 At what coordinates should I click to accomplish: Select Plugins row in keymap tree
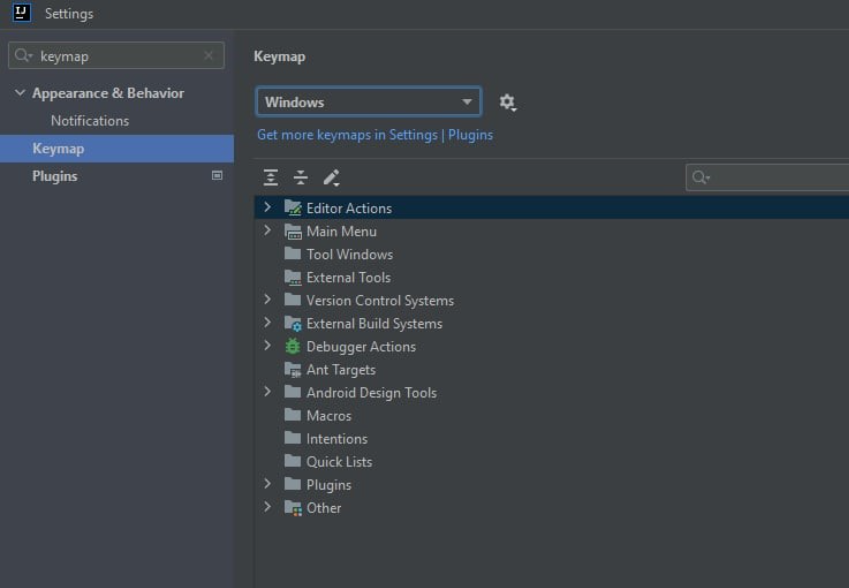[x=552, y=485]
